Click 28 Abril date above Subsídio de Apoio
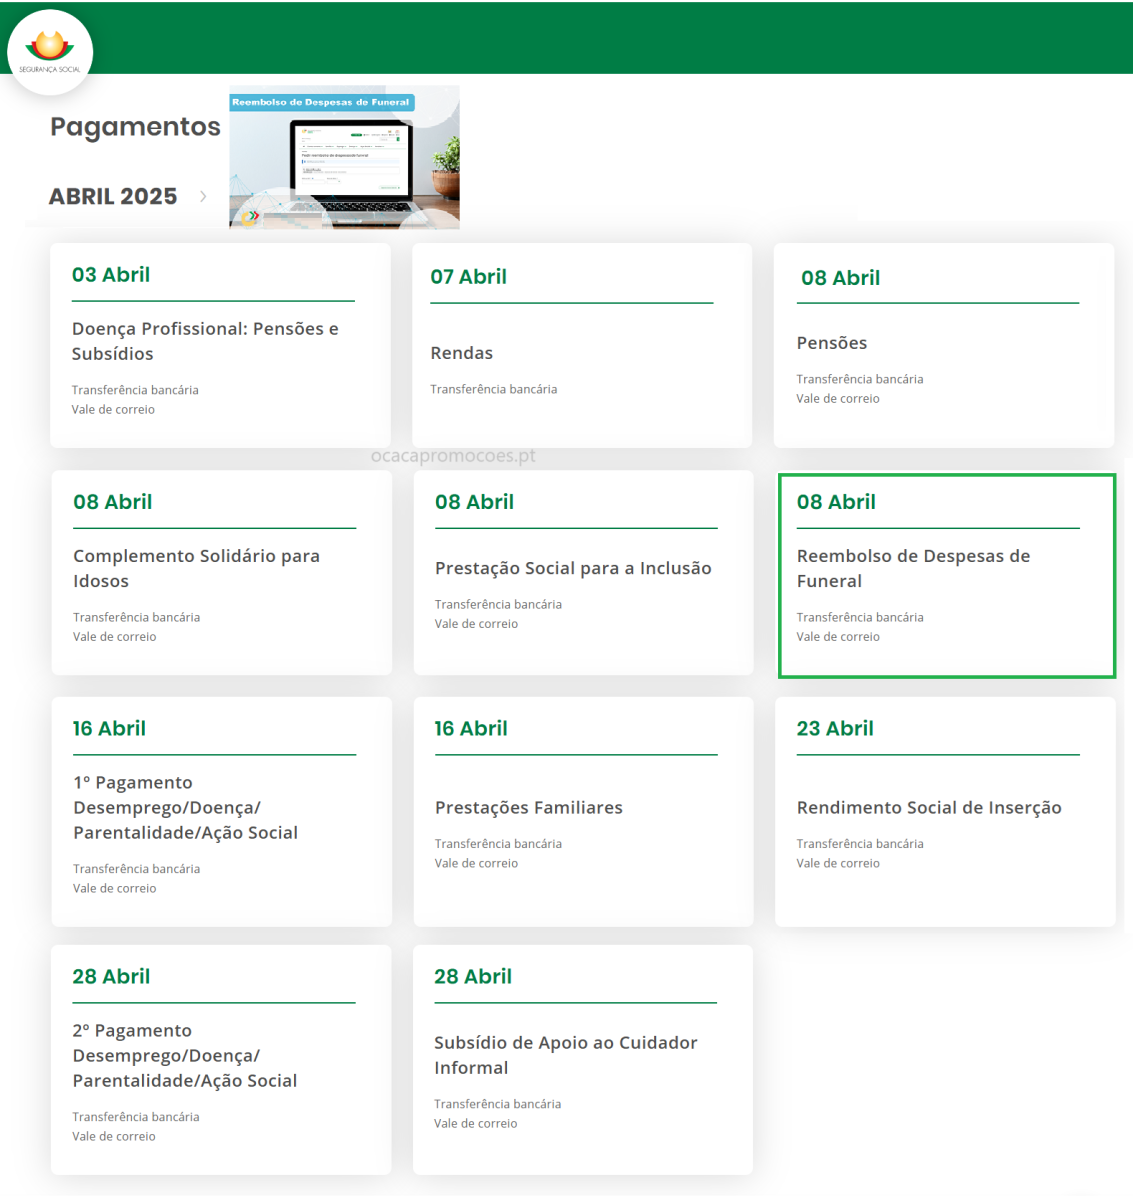 473,977
